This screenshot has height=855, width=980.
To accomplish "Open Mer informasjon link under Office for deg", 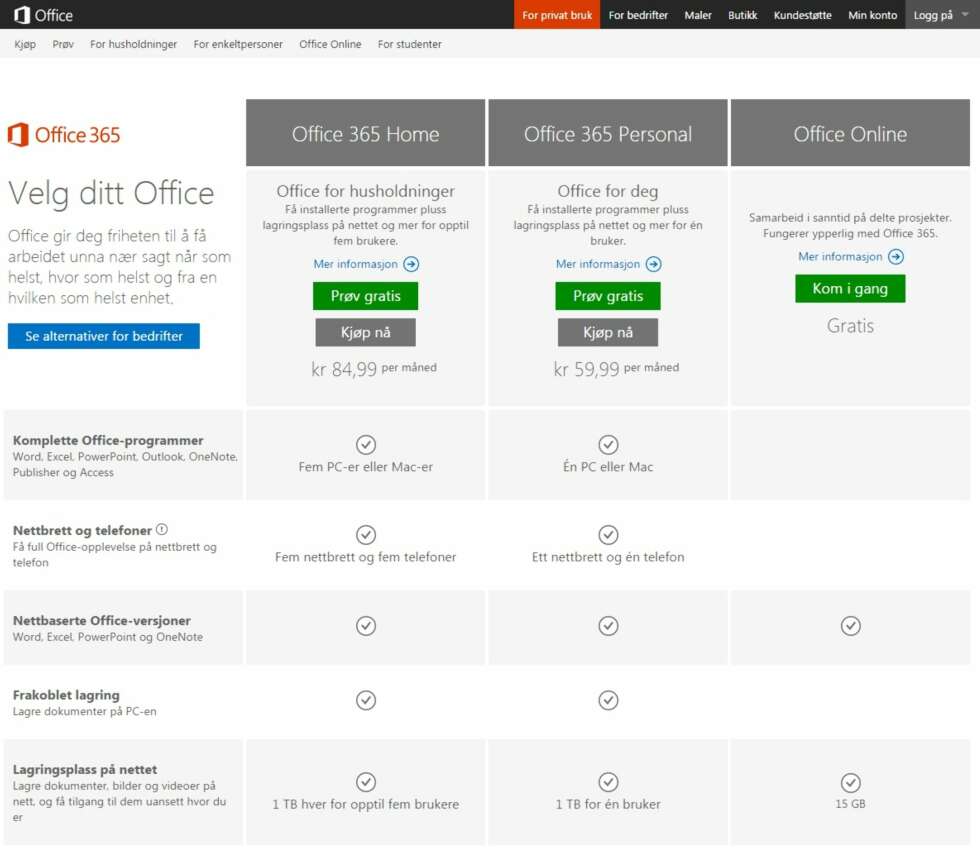I will coord(598,264).
